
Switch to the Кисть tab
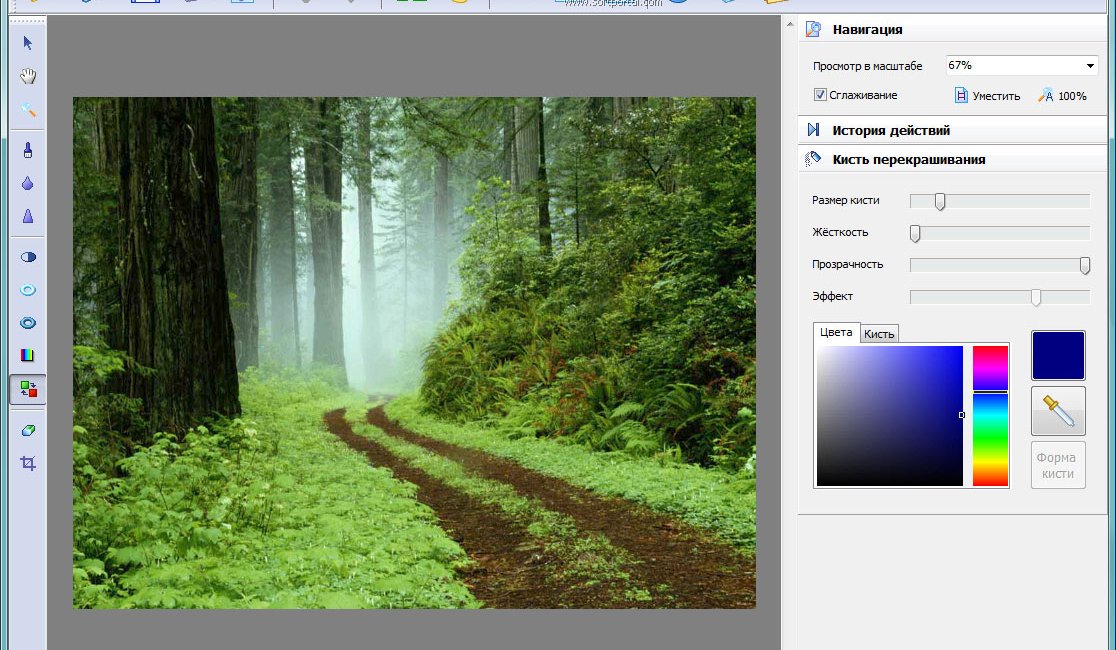point(879,334)
